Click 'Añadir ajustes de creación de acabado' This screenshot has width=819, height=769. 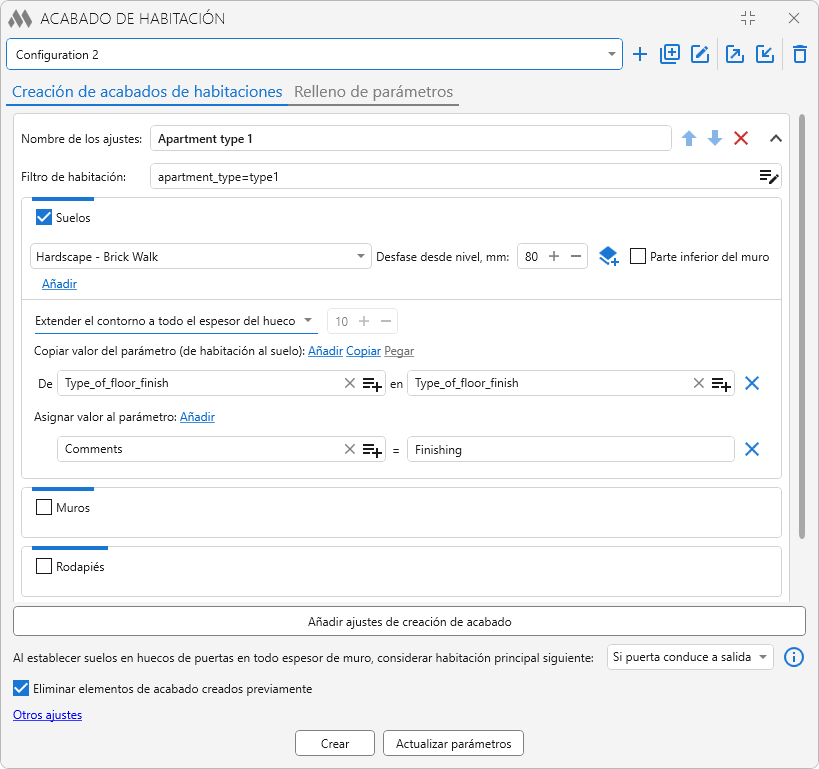tap(410, 621)
